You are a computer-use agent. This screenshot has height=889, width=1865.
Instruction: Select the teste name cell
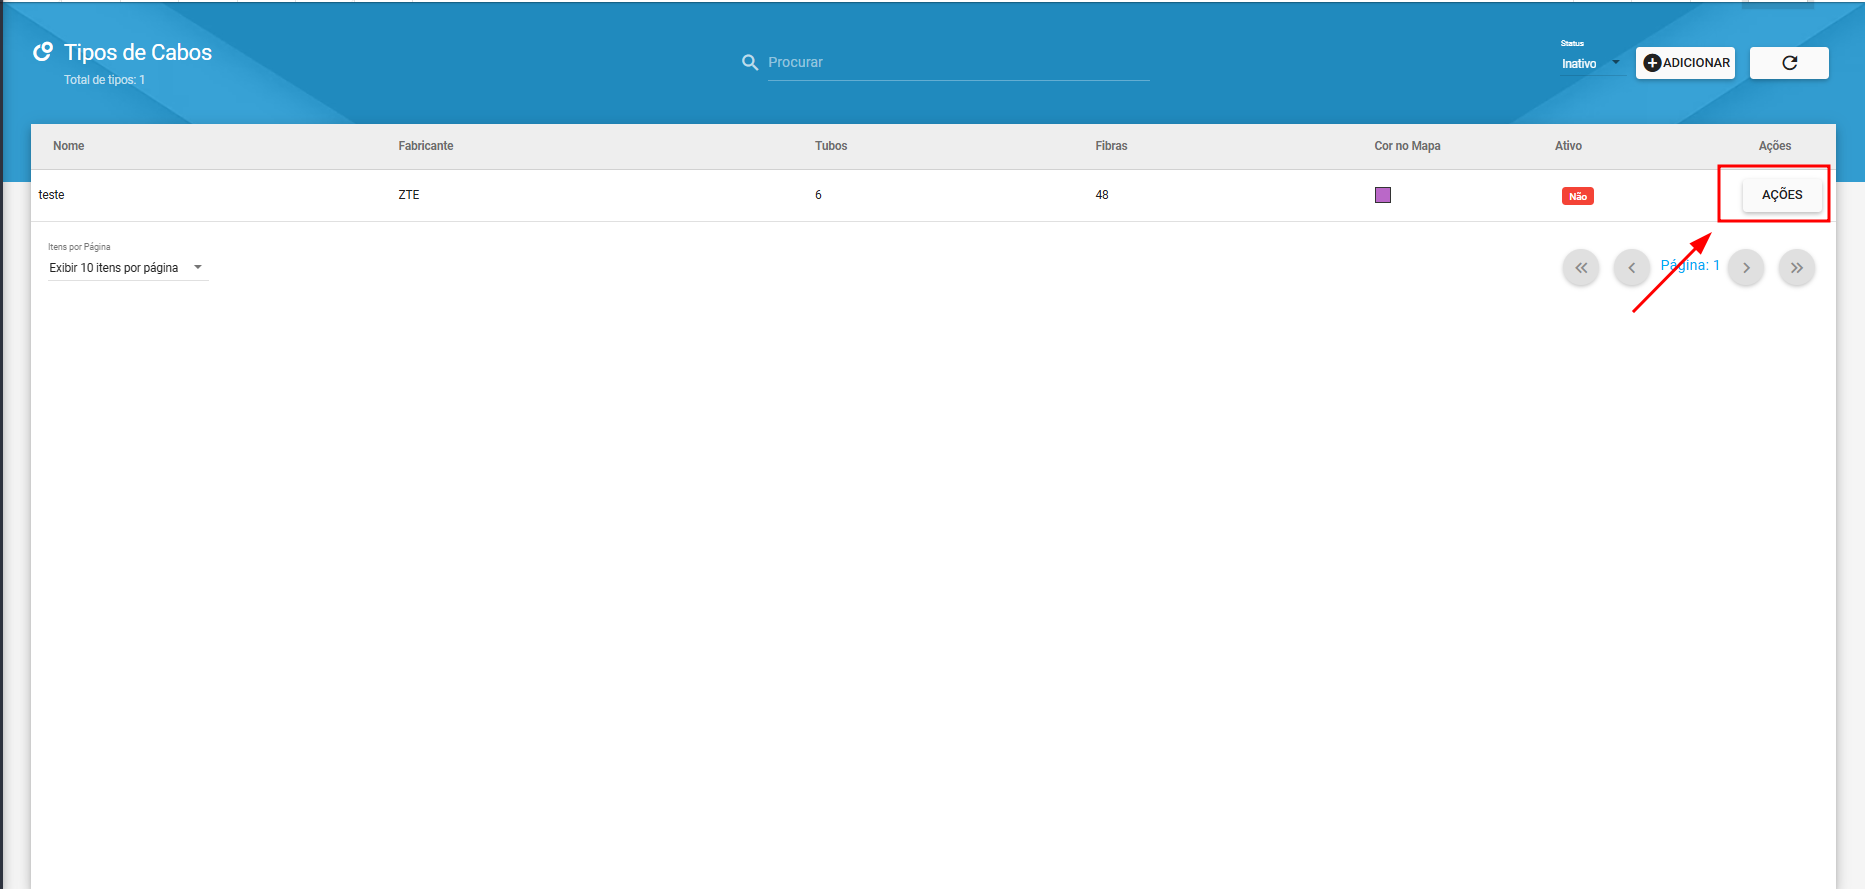click(51, 195)
